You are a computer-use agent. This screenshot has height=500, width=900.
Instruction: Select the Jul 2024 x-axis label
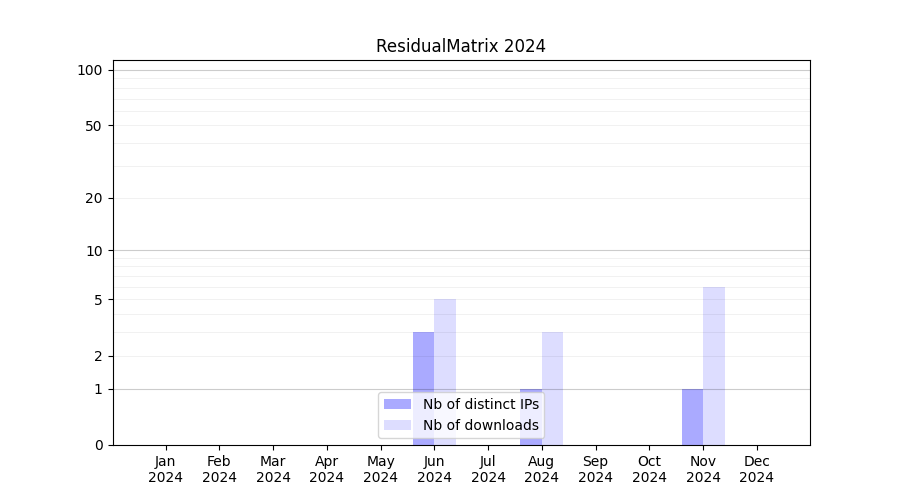488,469
